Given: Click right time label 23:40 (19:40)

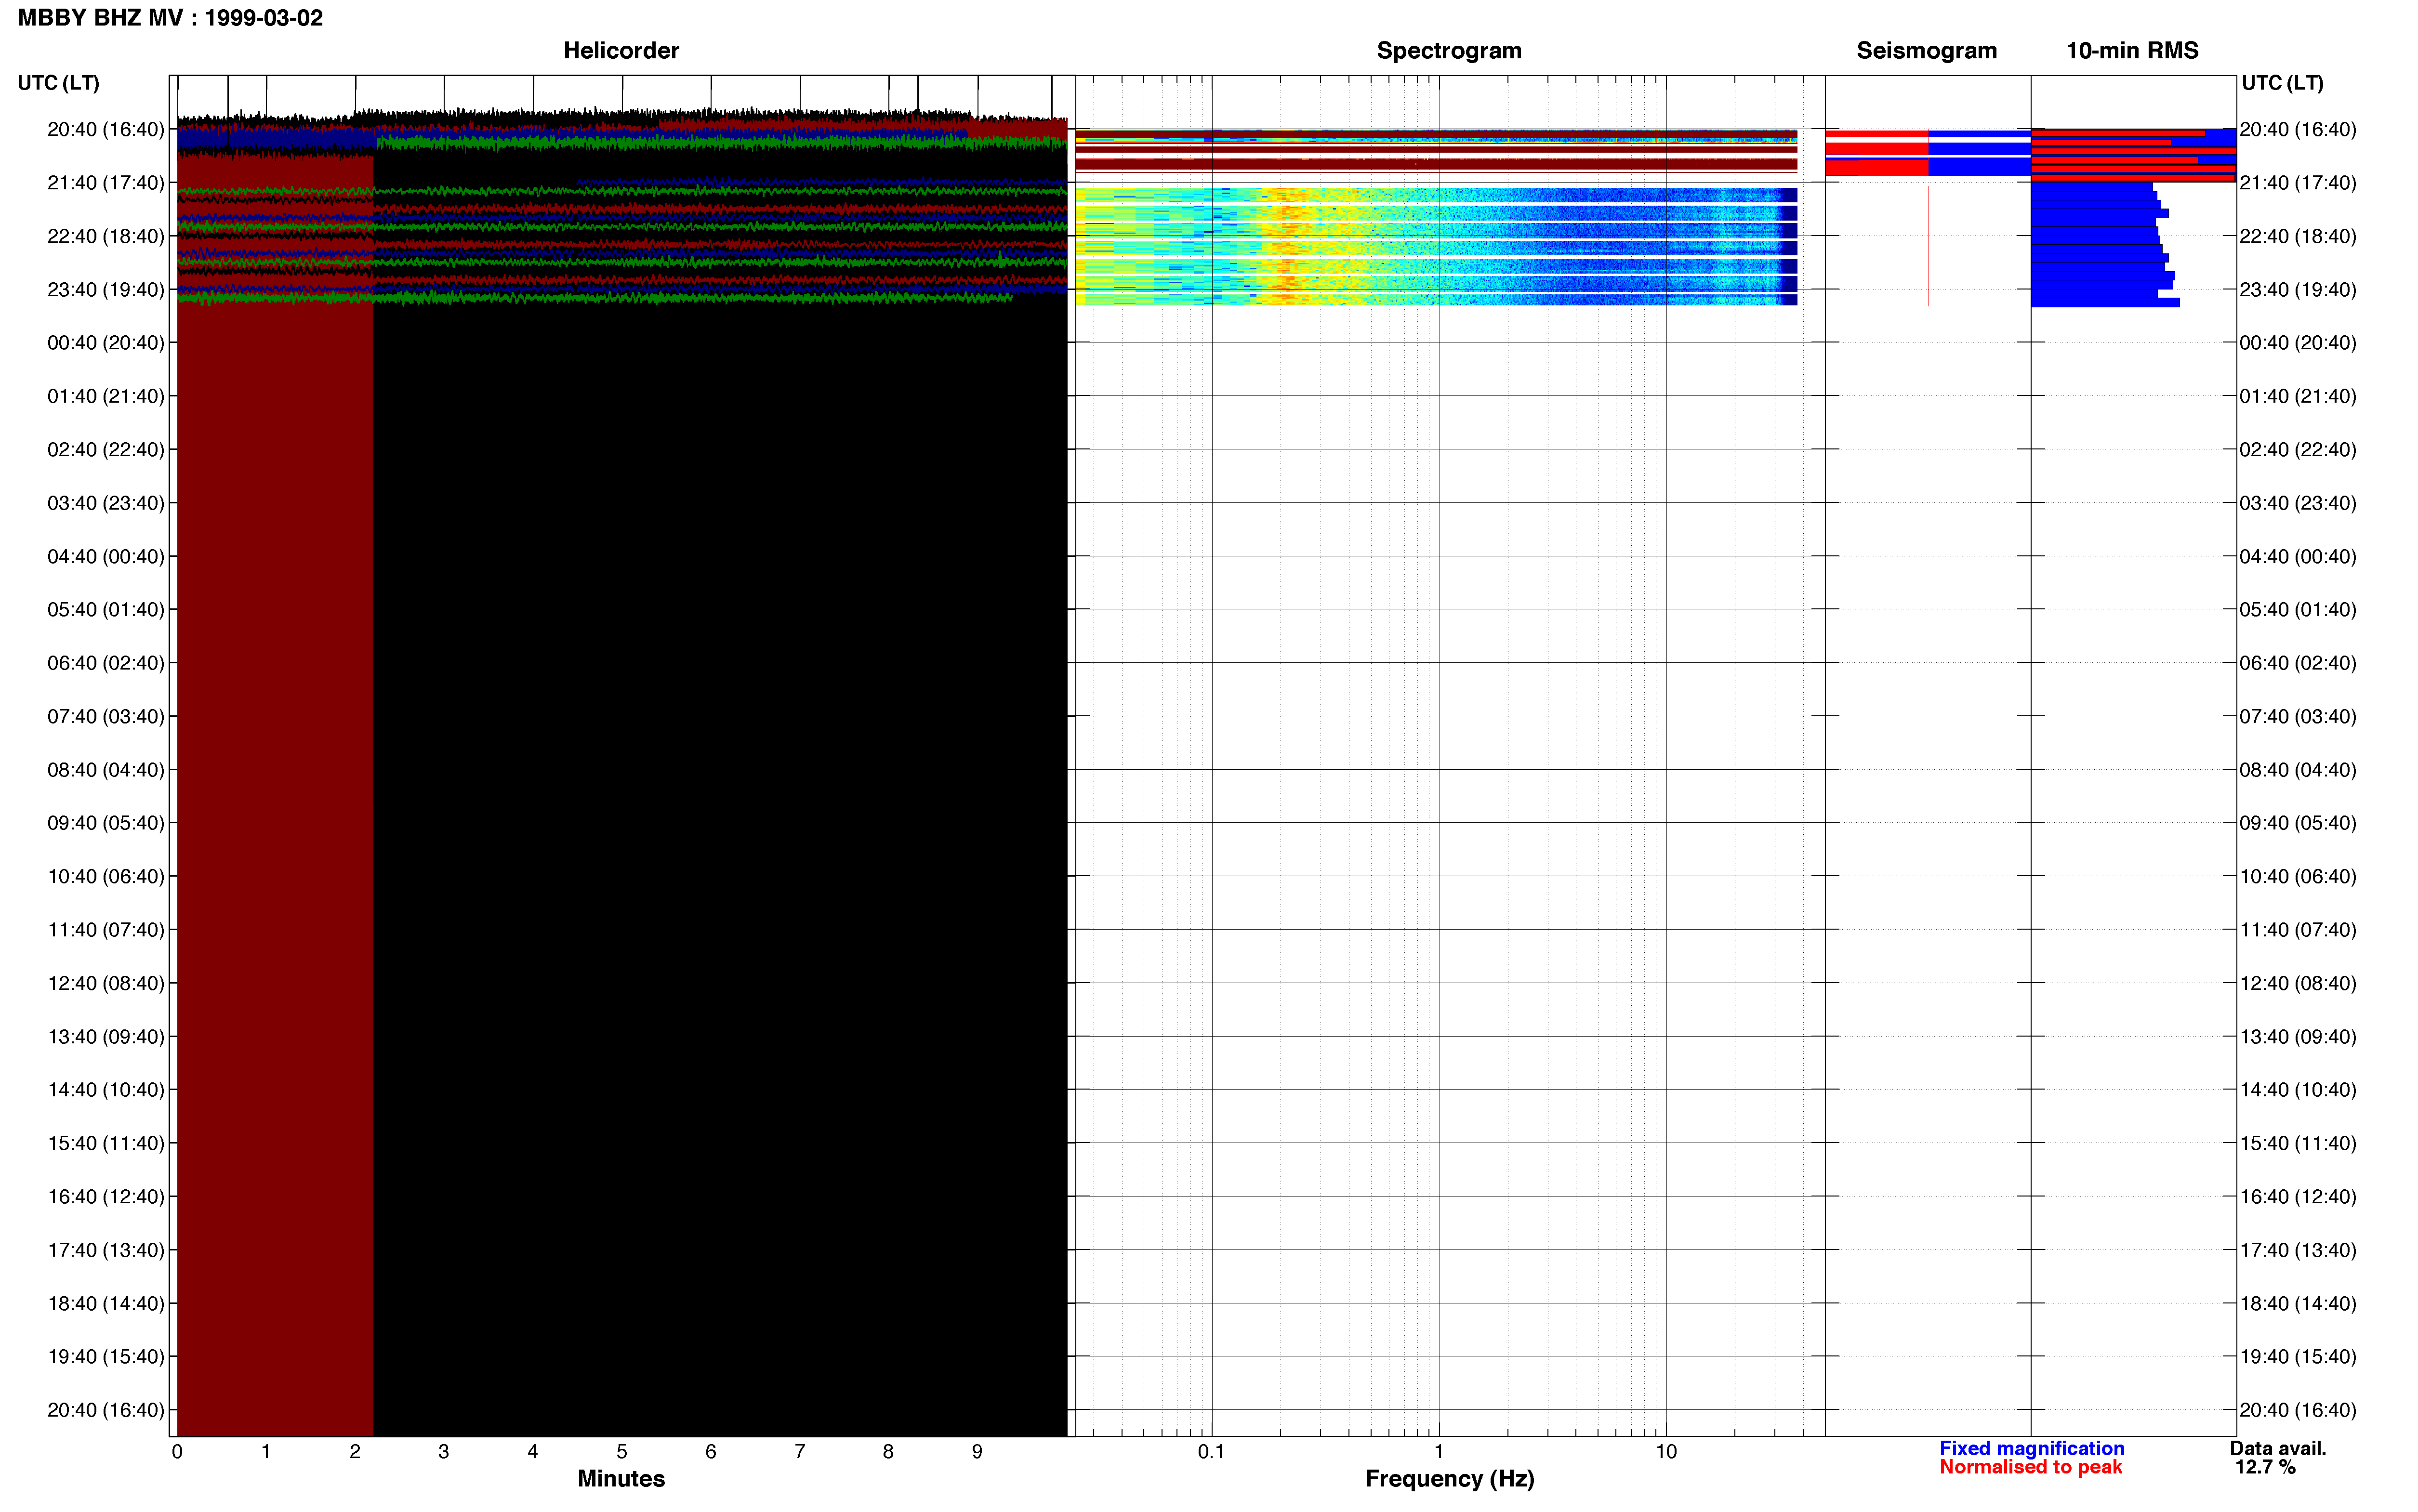Looking at the screenshot, I should (2297, 290).
